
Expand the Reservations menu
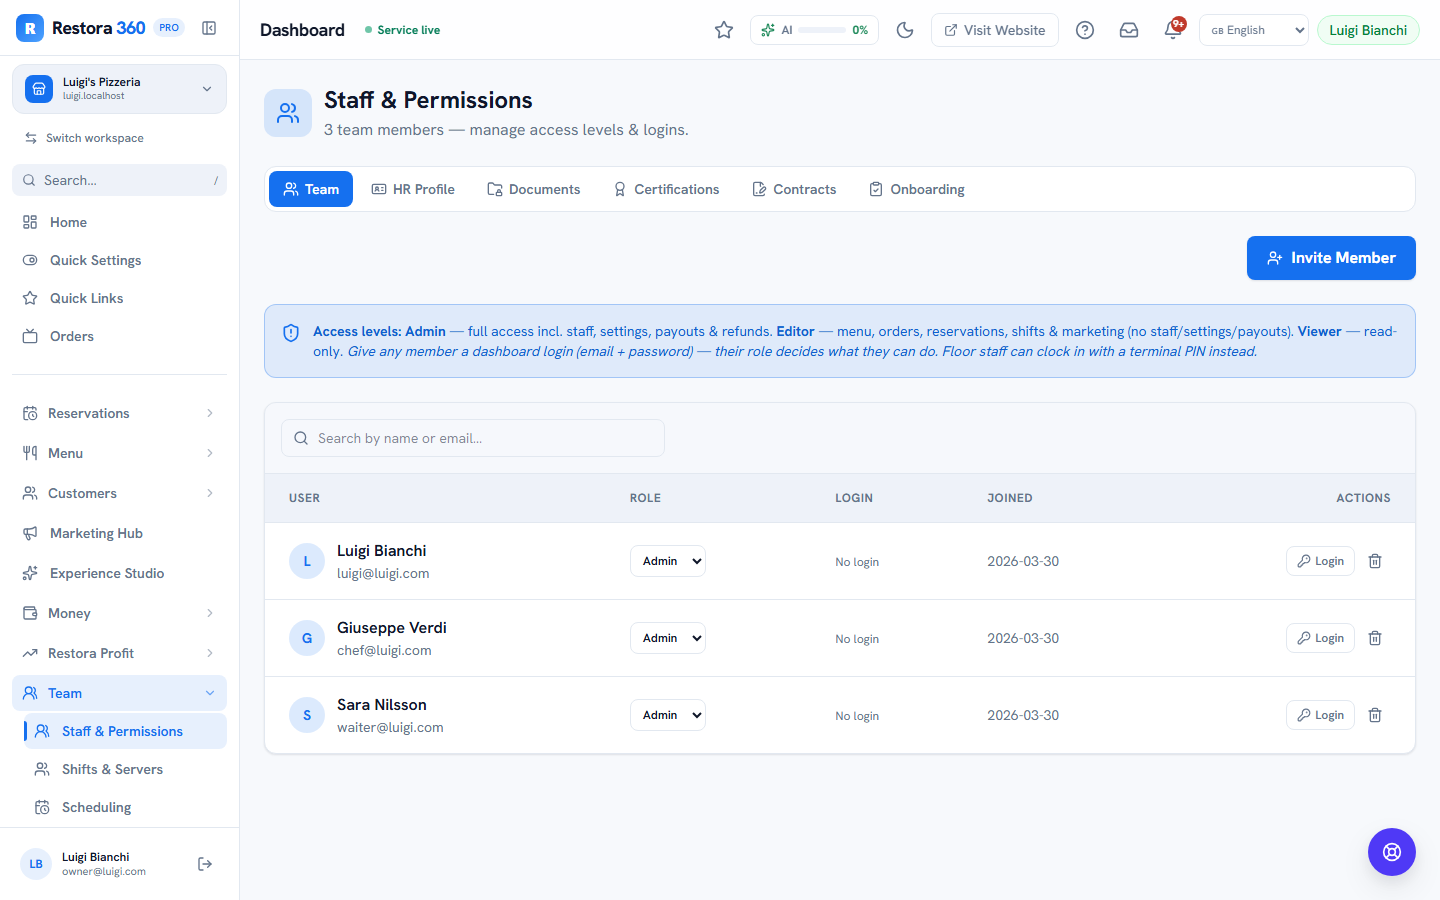[x=119, y=413]
